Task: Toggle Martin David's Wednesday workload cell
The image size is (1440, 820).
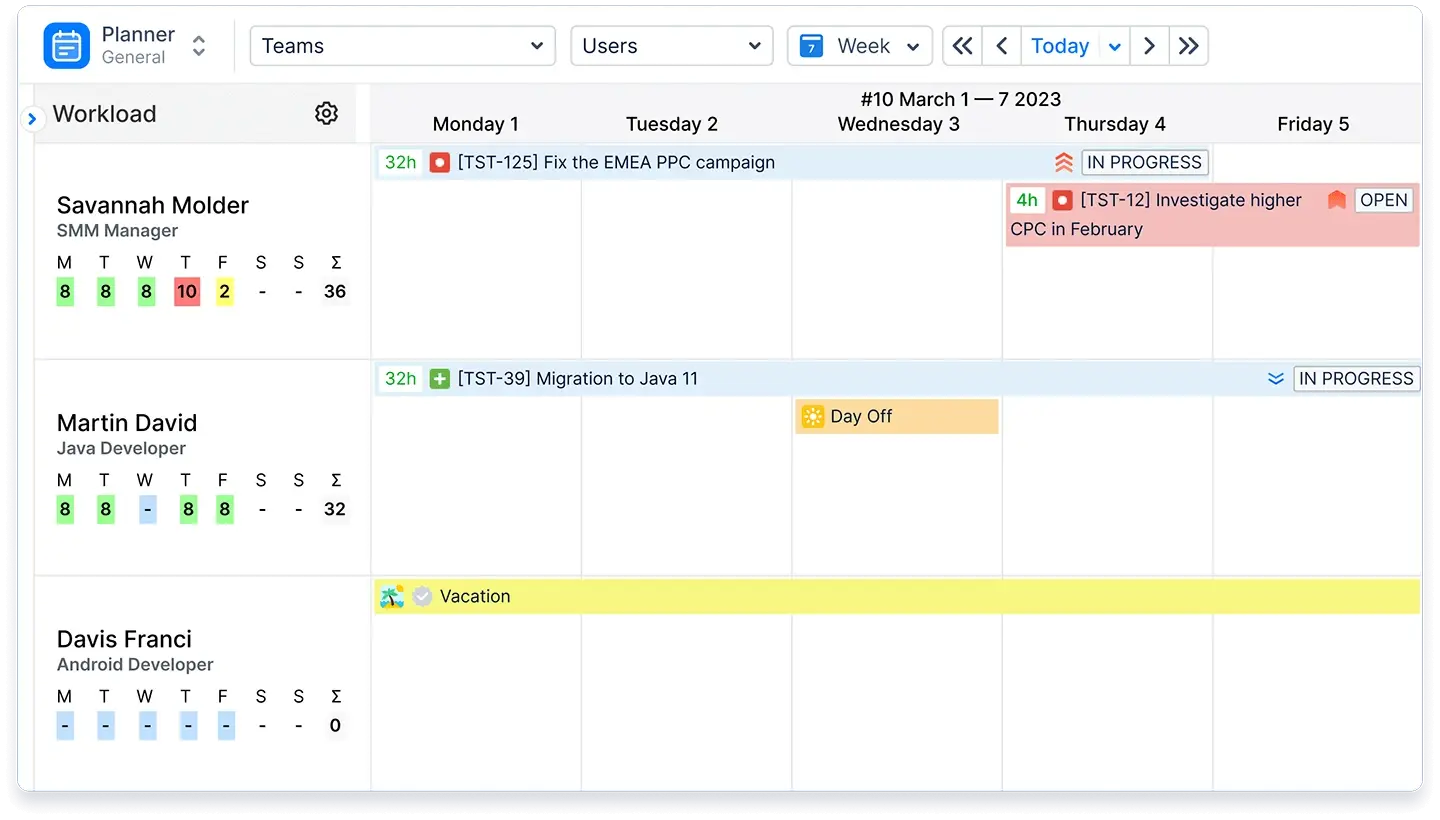Action: pos(146,509)
